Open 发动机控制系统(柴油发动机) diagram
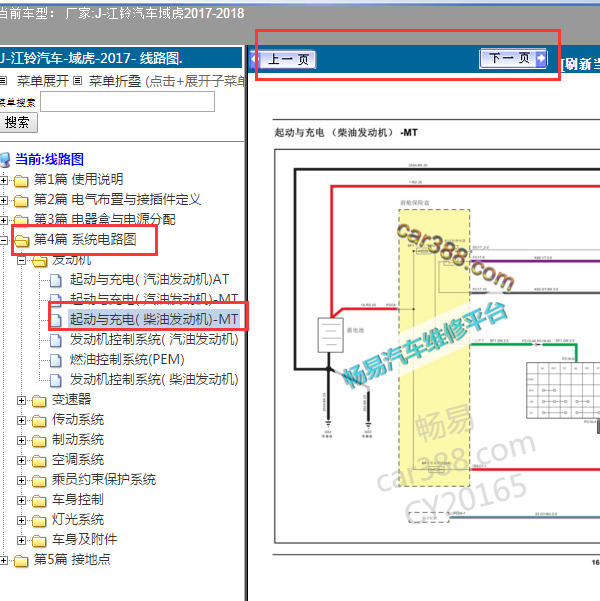The height and width of the screenshot is (601, 600). coord(154,379)
